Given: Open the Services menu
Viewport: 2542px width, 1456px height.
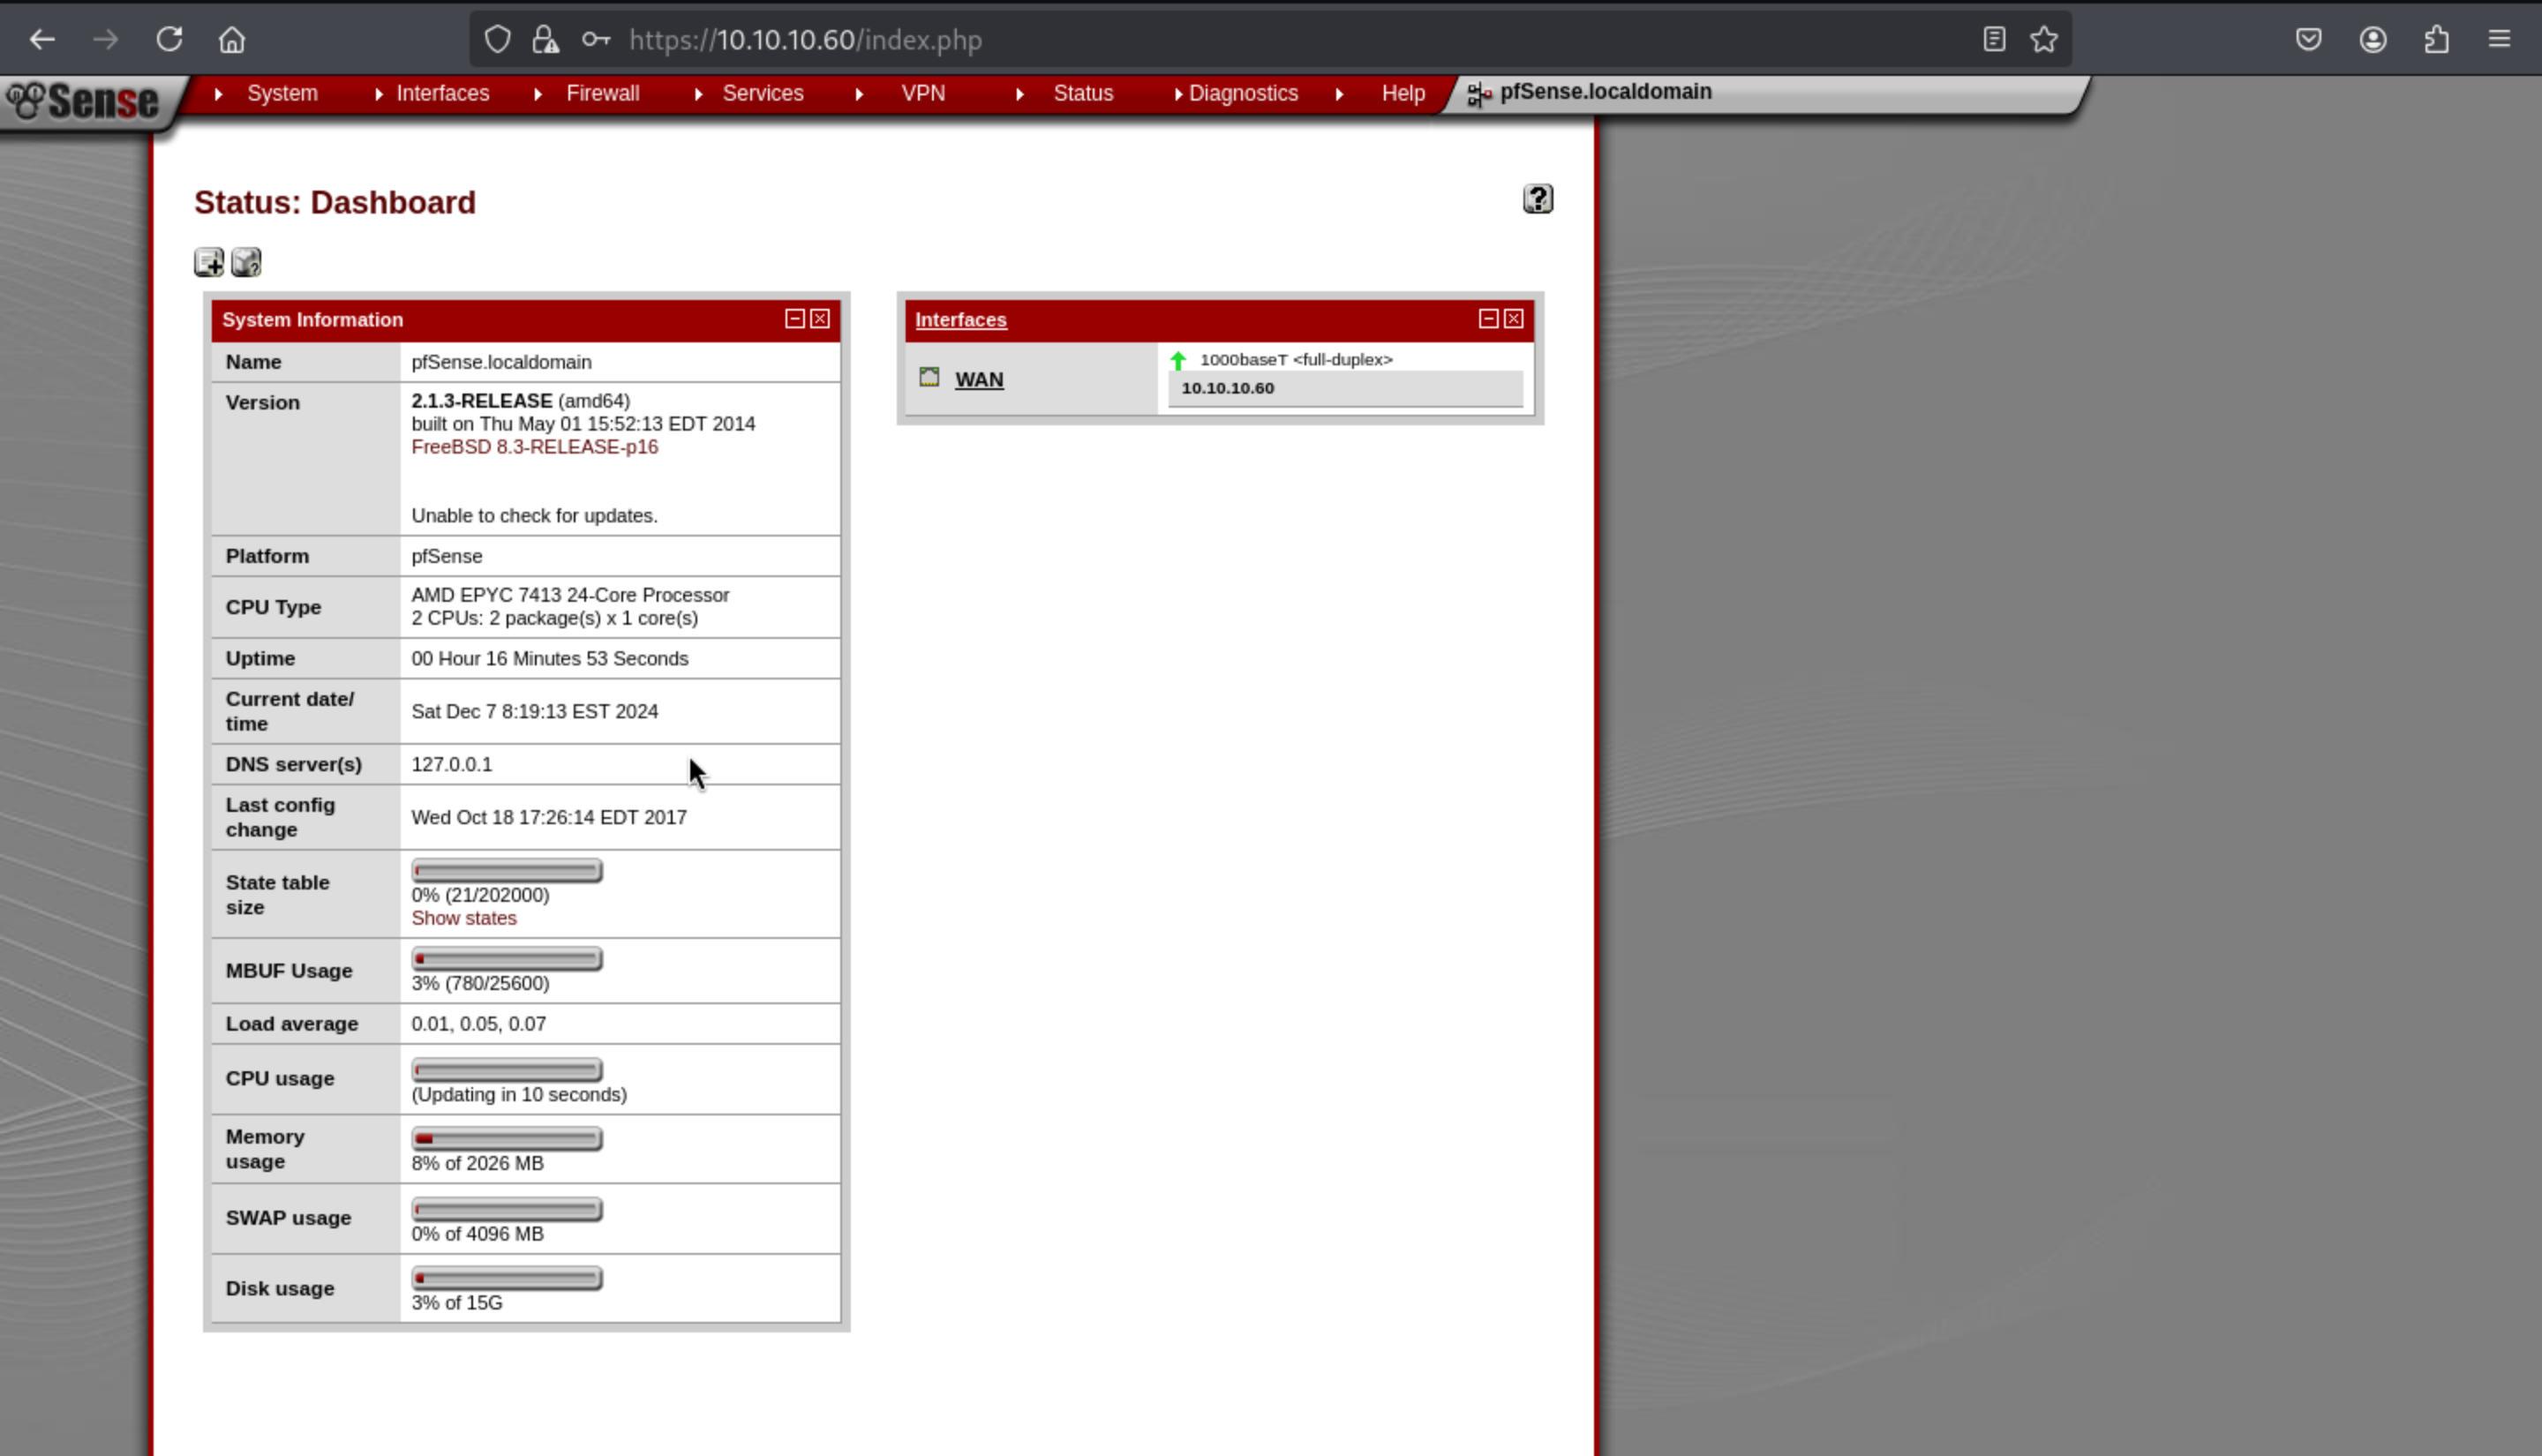Looking at the screenshot, I should [x=762, y=93].
